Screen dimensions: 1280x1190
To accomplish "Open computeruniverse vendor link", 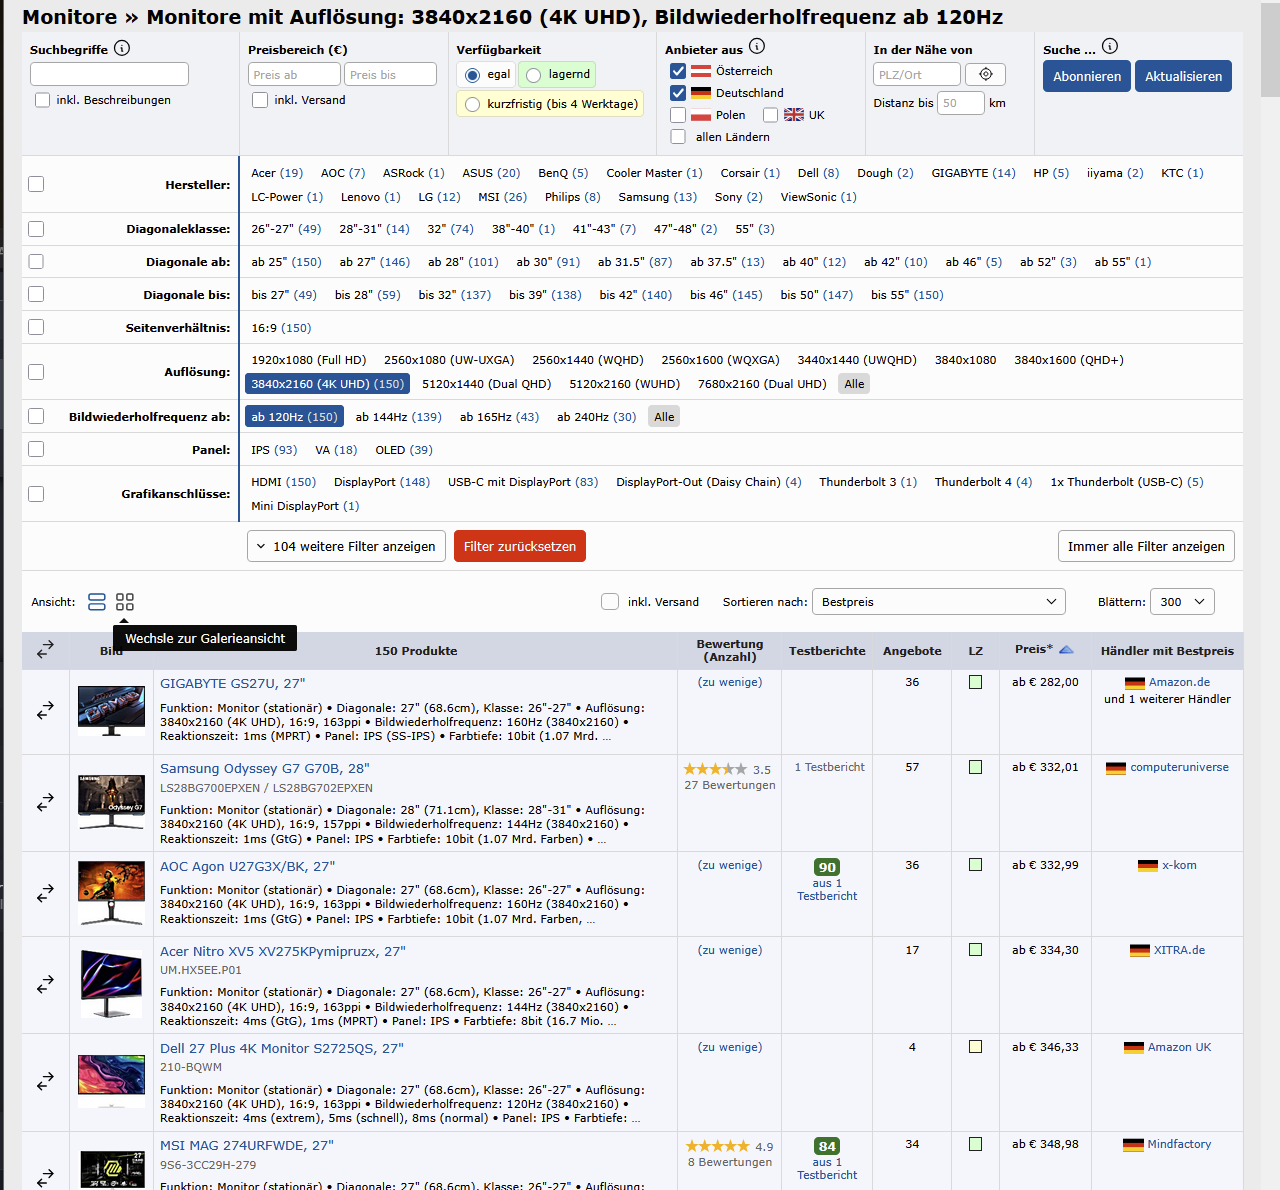I will (1179, 767).
